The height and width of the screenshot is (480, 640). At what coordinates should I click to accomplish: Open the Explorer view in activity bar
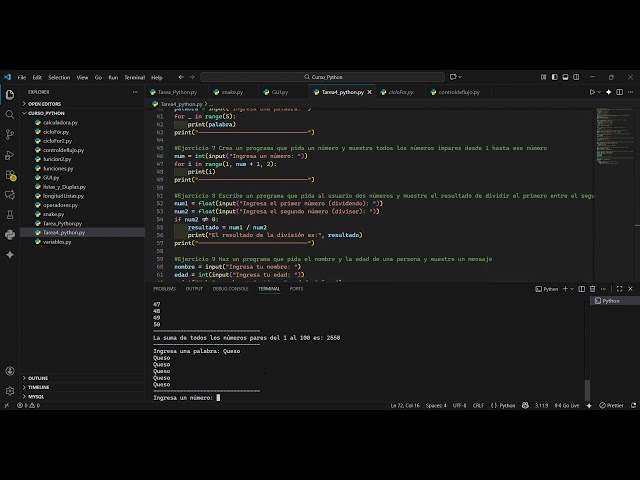click(x=10, y=95)
